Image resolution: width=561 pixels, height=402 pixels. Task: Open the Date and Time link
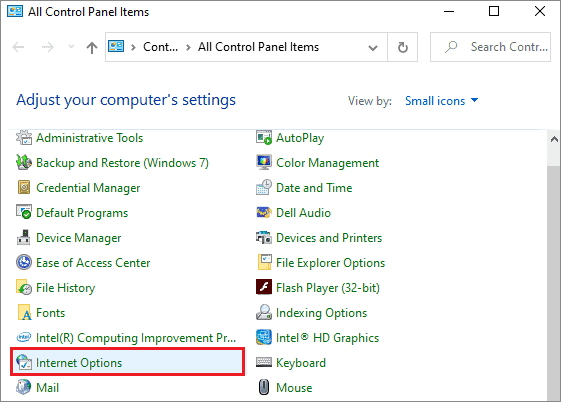click(x=314, y=188)
